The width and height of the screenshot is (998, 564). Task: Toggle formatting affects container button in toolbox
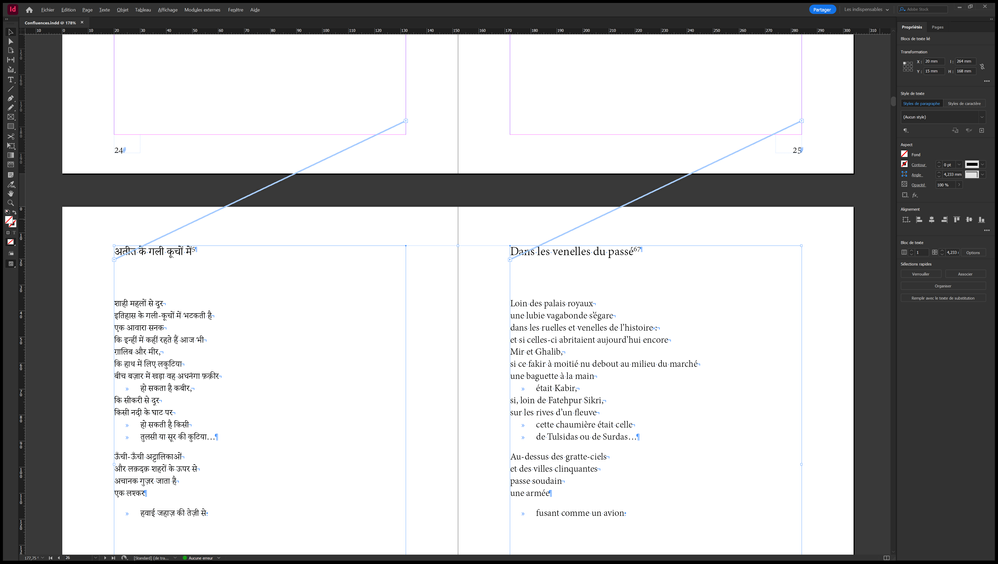pos(8,232)
